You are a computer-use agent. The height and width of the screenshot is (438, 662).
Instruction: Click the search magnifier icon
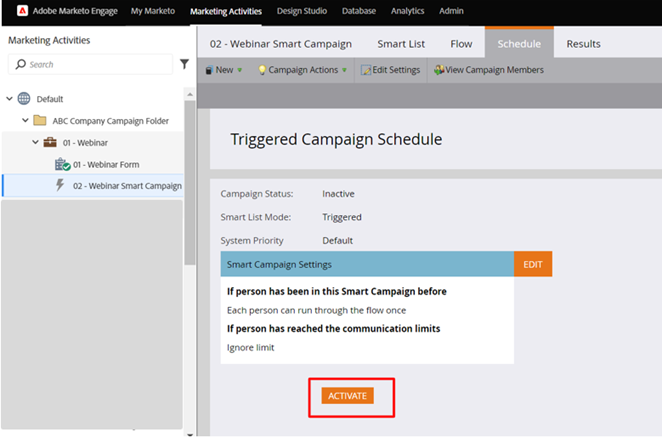pos(20,64)
